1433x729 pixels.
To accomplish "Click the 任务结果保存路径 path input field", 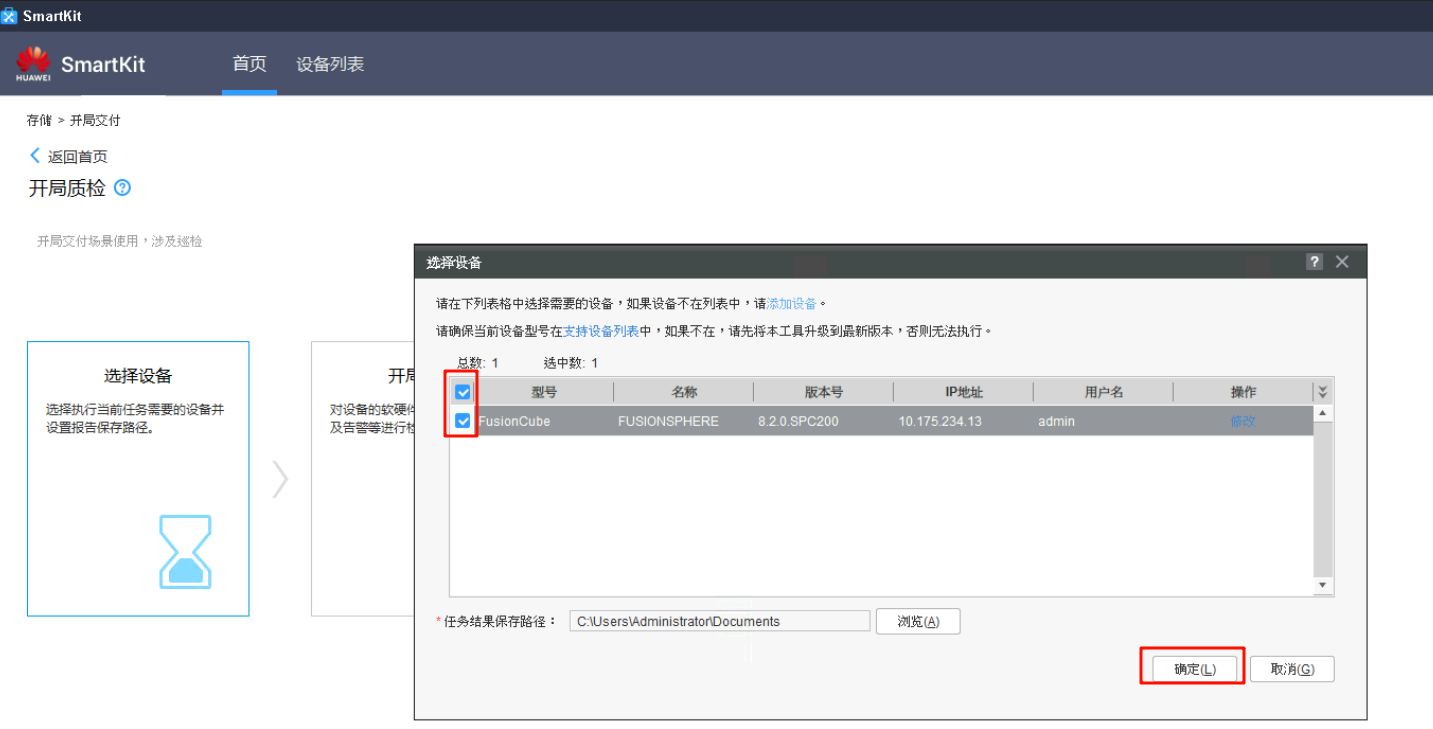I will coord(719,621).
